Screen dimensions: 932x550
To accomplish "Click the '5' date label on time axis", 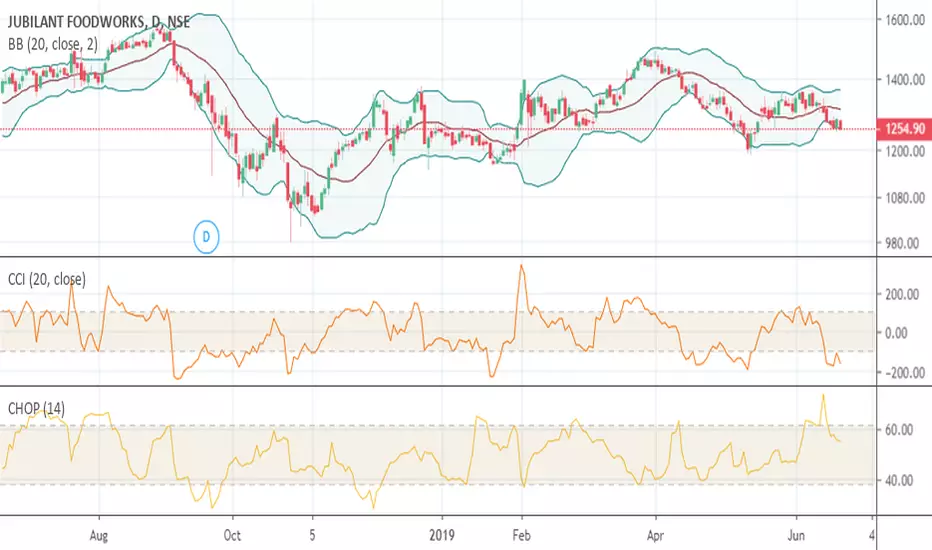I will pyautogui.click(x=312, y=536).
